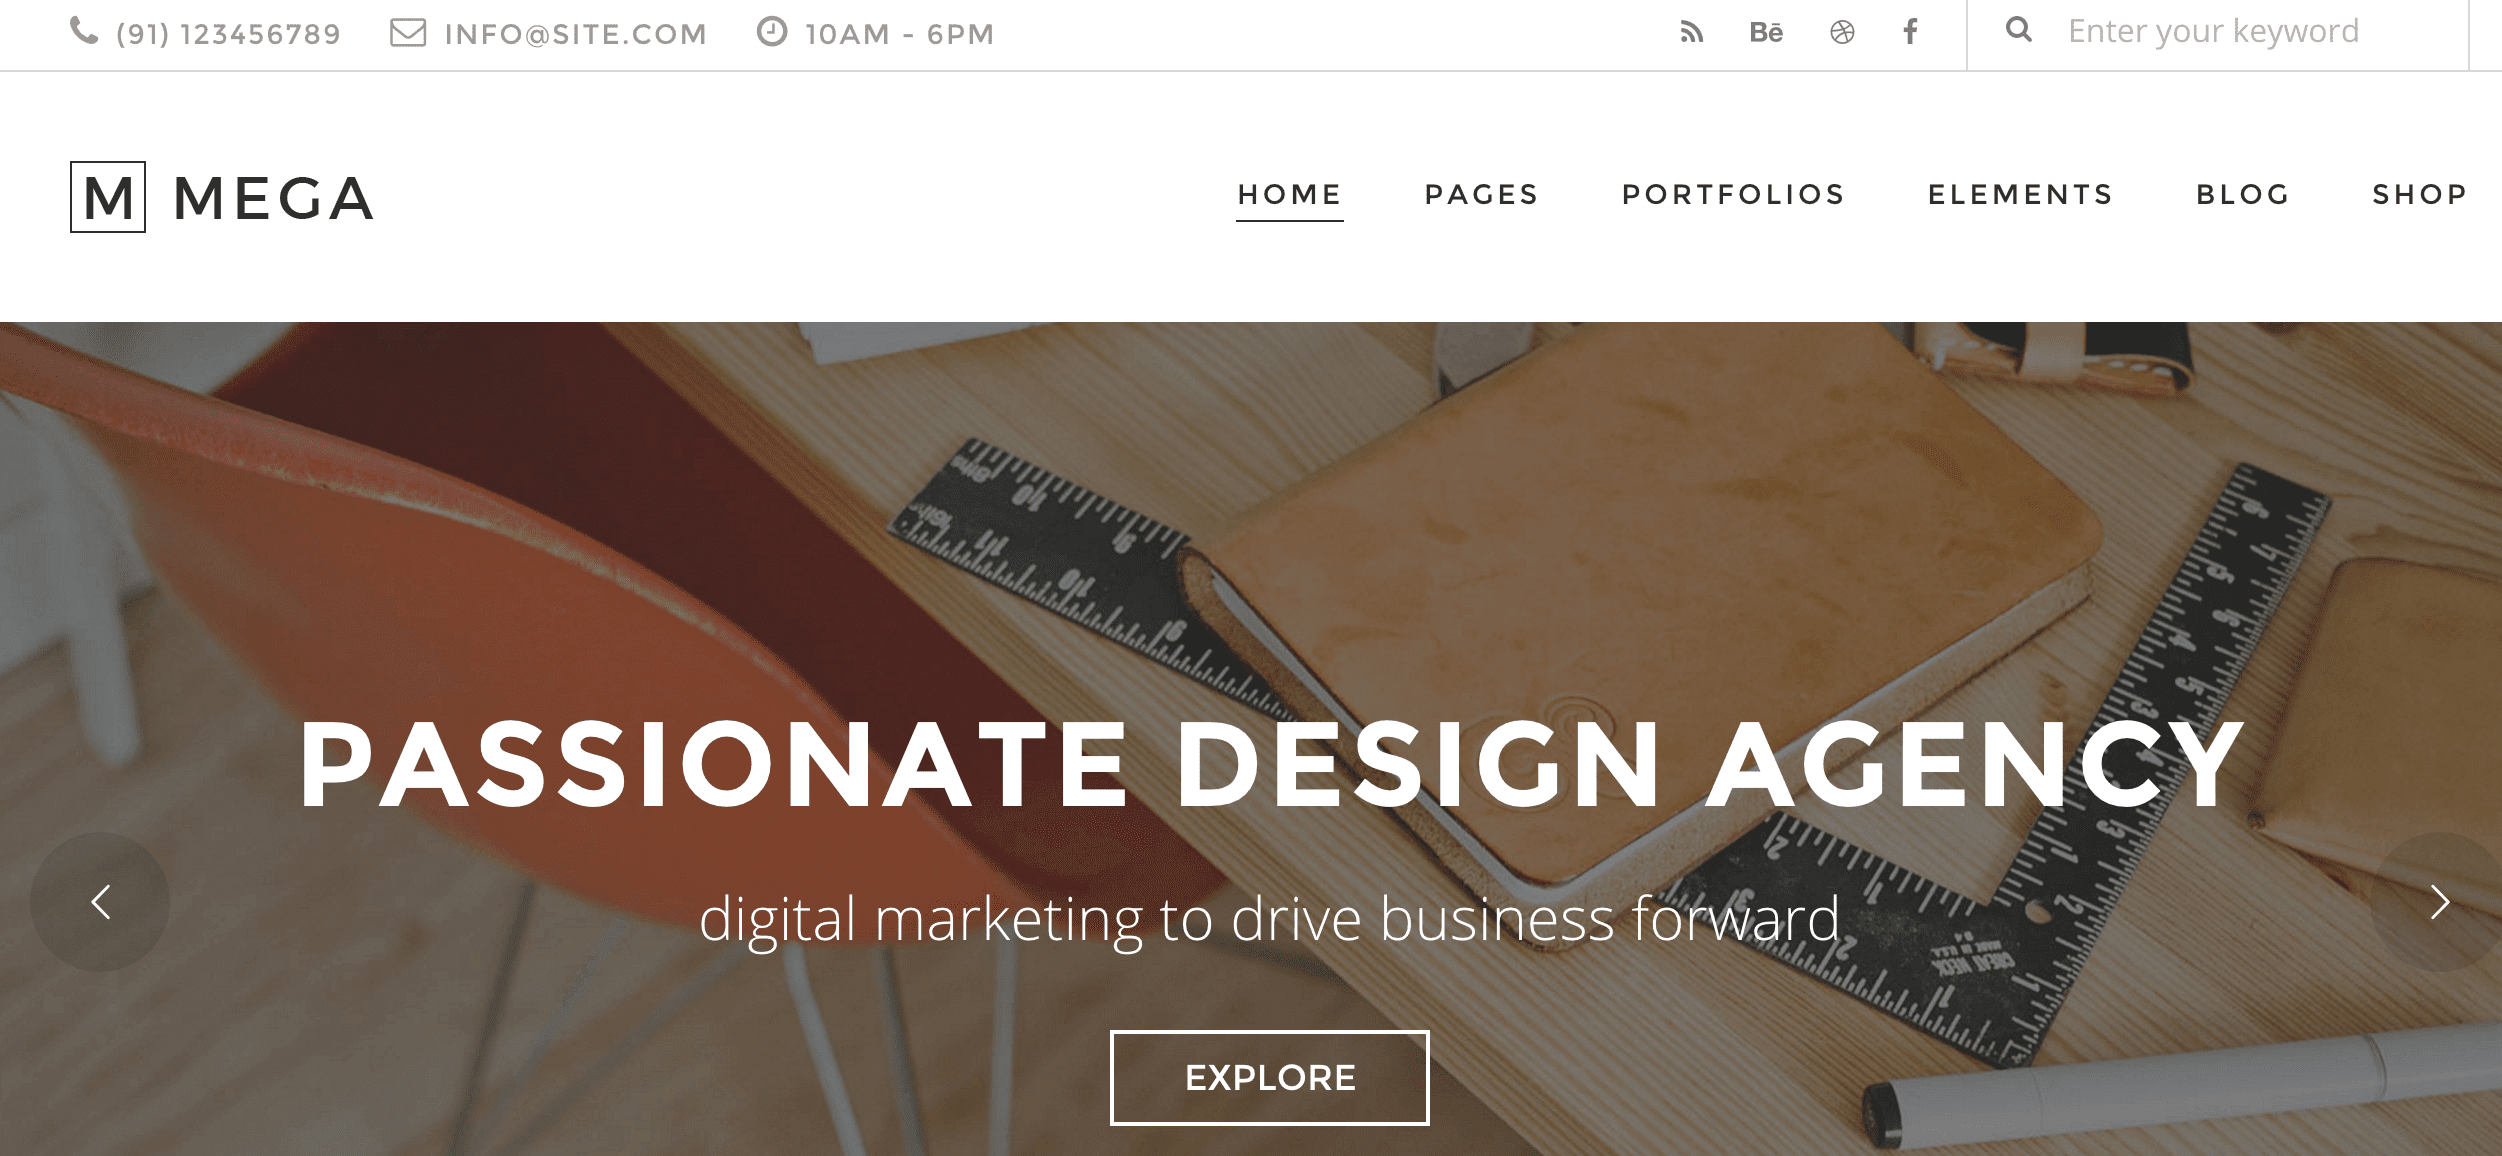Click the RSS feed icon

click(1691, 33)
